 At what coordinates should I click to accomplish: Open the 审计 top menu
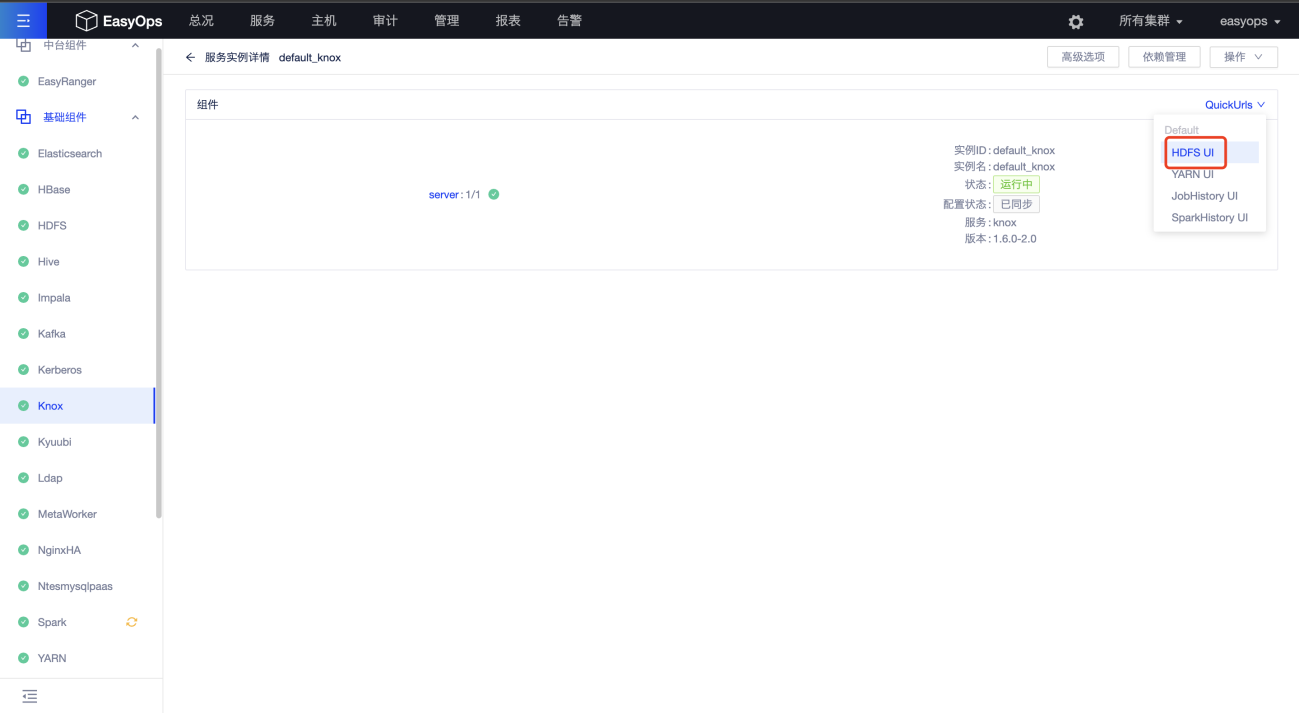tap(385, 21)
